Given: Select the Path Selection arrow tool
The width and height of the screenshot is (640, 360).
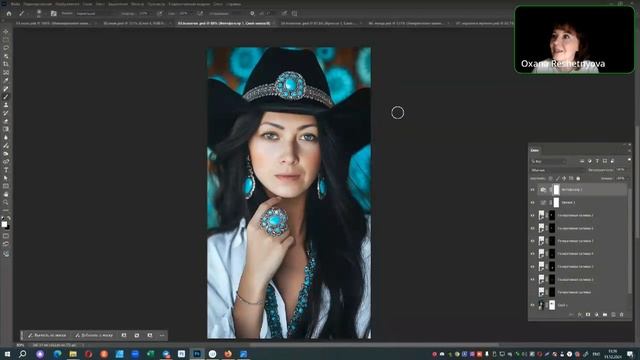Looking at the screenshot, I should (6, 178).
